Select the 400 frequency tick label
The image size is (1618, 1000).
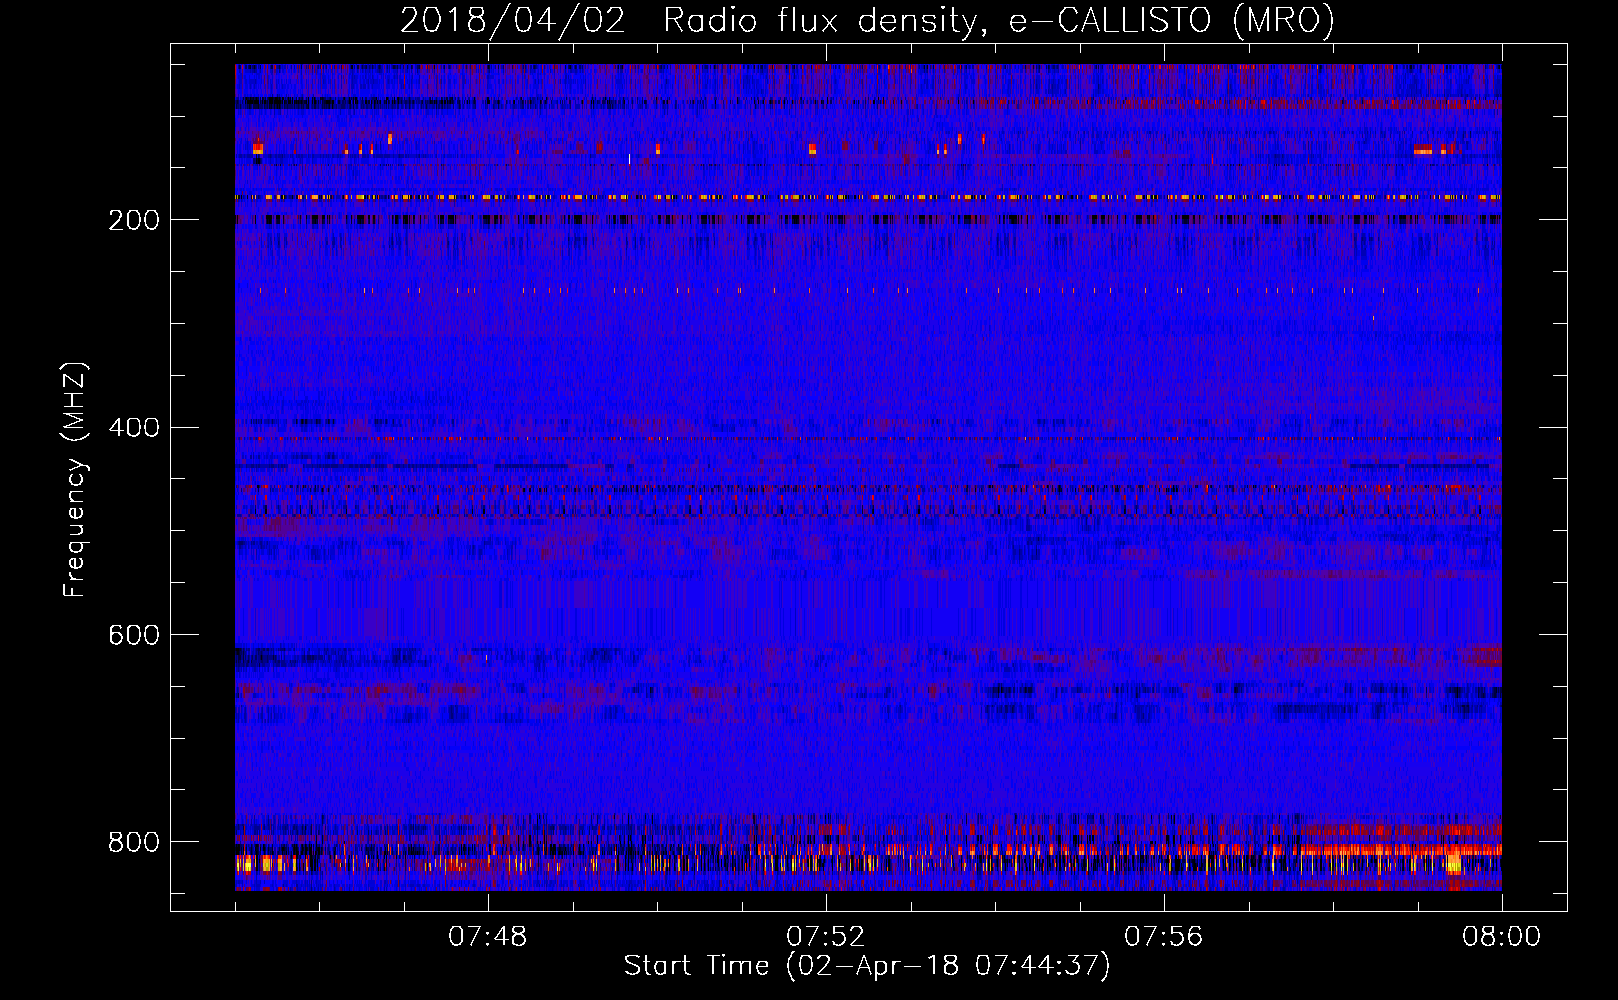[134, 428]
